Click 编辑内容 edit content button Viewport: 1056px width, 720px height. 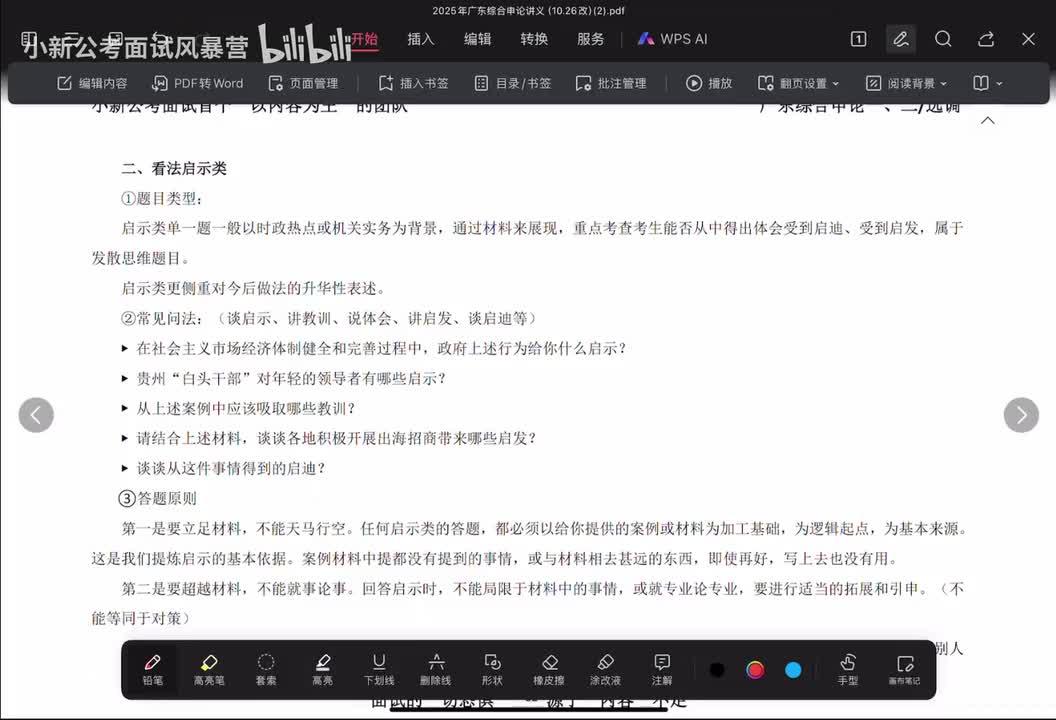[x=92, y=83]
